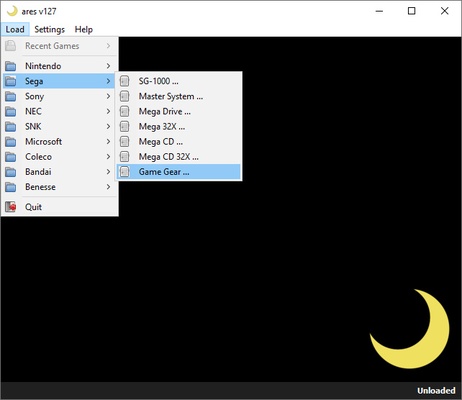Expand the Benesse submenu arrow
462x400 pixels.
pyautogui.click(x=108, y=187)
